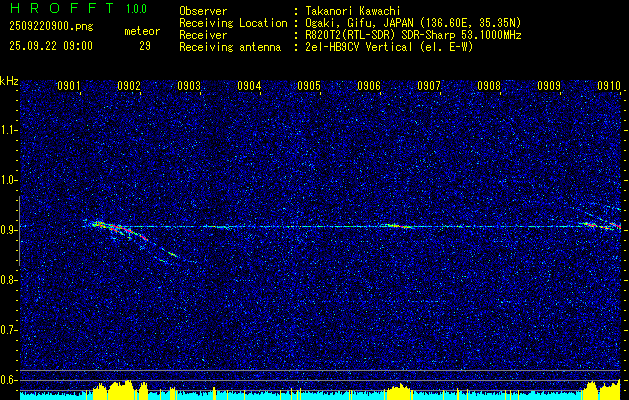Image resolution: width=629 pixels, height=400 pixels.
Task: Click the 0909 time marker
Action: [x=548, y=86]
